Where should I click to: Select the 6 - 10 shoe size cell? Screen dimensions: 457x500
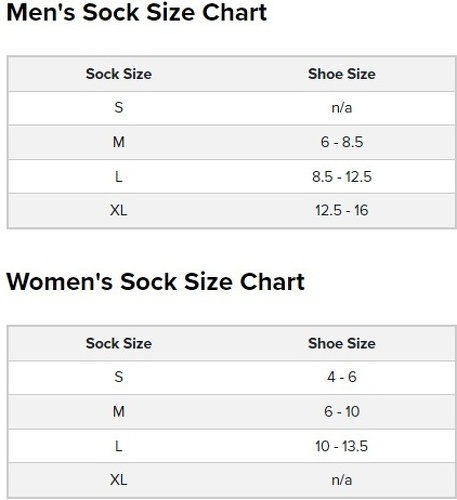(342, 412)
